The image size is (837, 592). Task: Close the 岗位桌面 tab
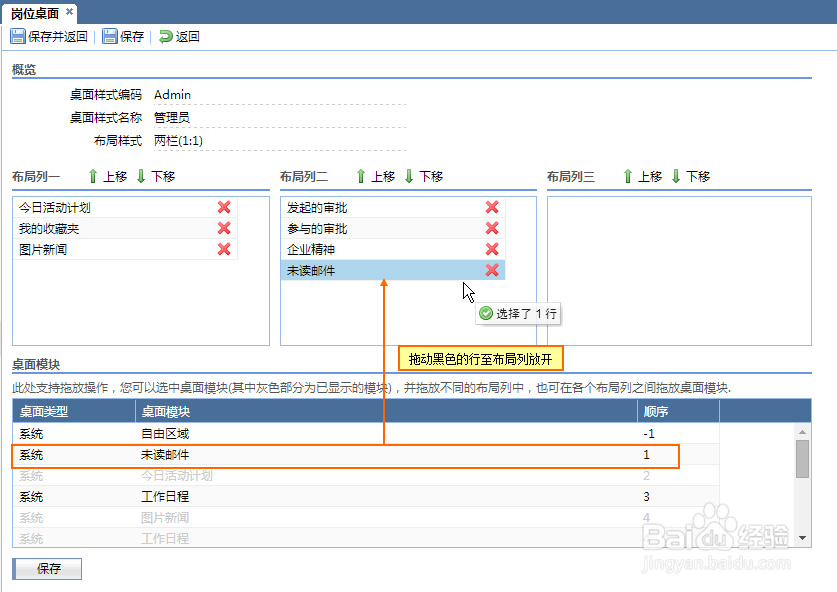pyautogui.click(x=69, y=12)
